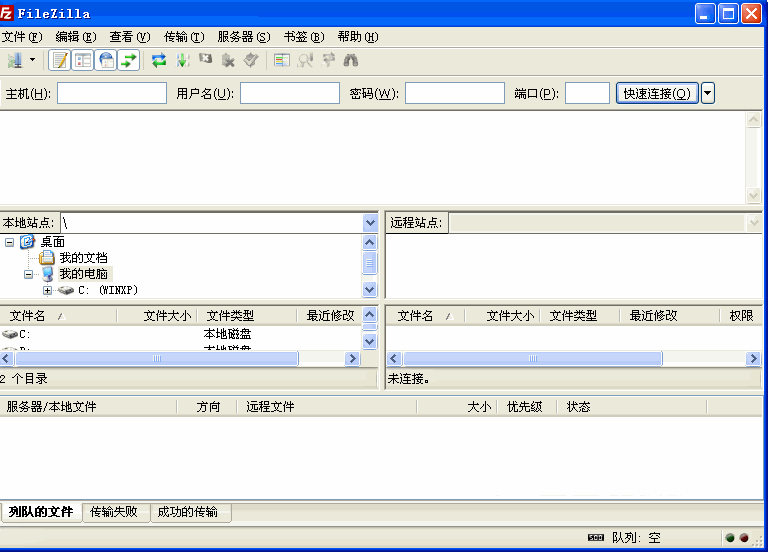Sort remote files by 文件名 column
769x553 pixels.
pos(426,316)
